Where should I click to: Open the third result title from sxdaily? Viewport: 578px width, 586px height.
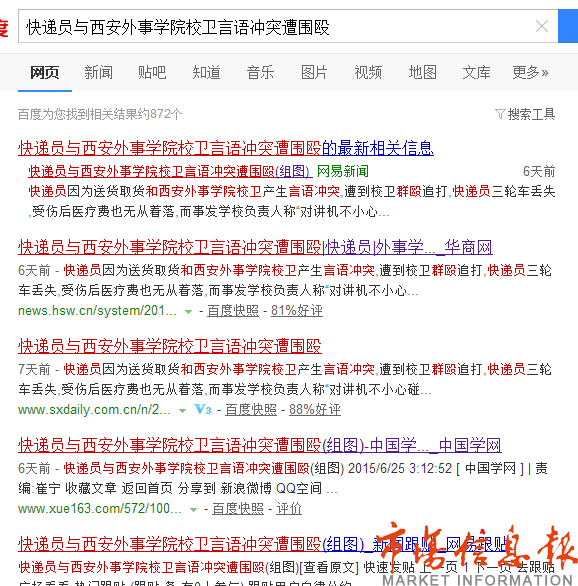tap(170, 346)
